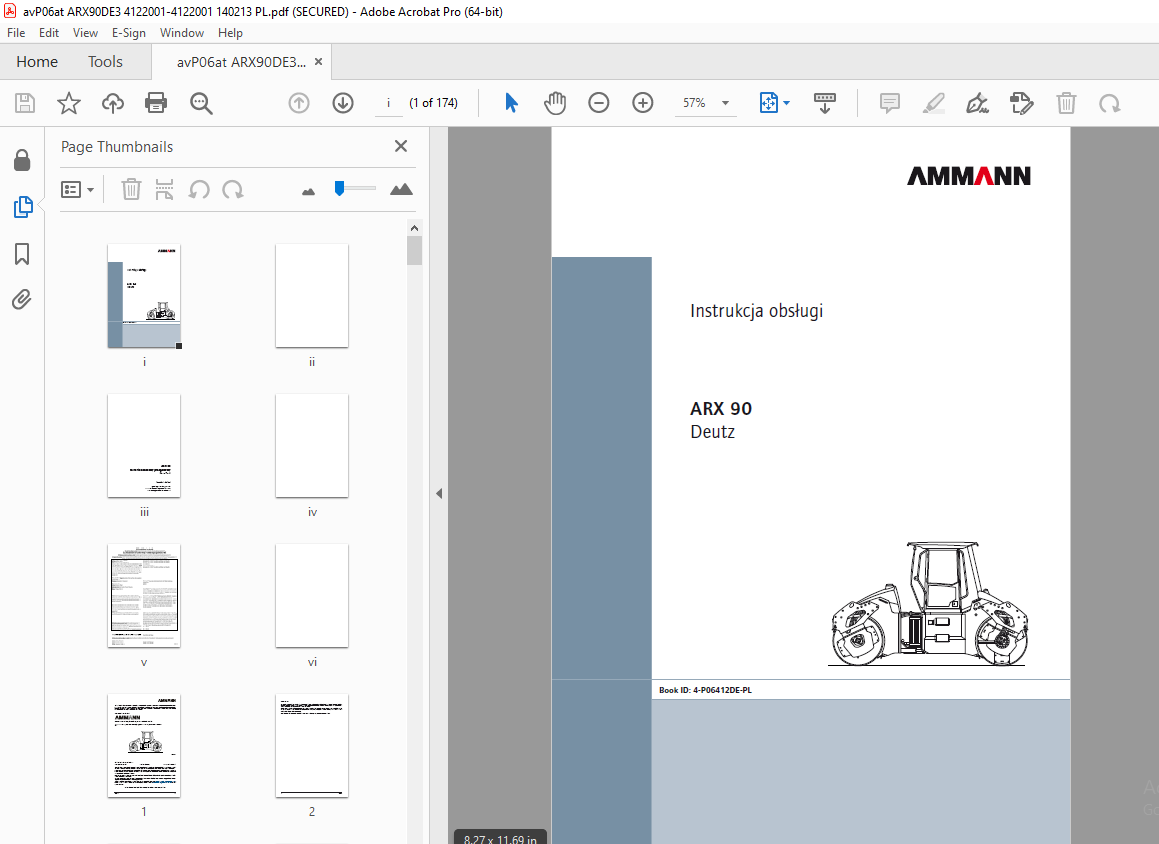Rotate page clockwise in thumbnails
The height and width of the screenshot is (844, 1159).
click(x=233, y=190)
